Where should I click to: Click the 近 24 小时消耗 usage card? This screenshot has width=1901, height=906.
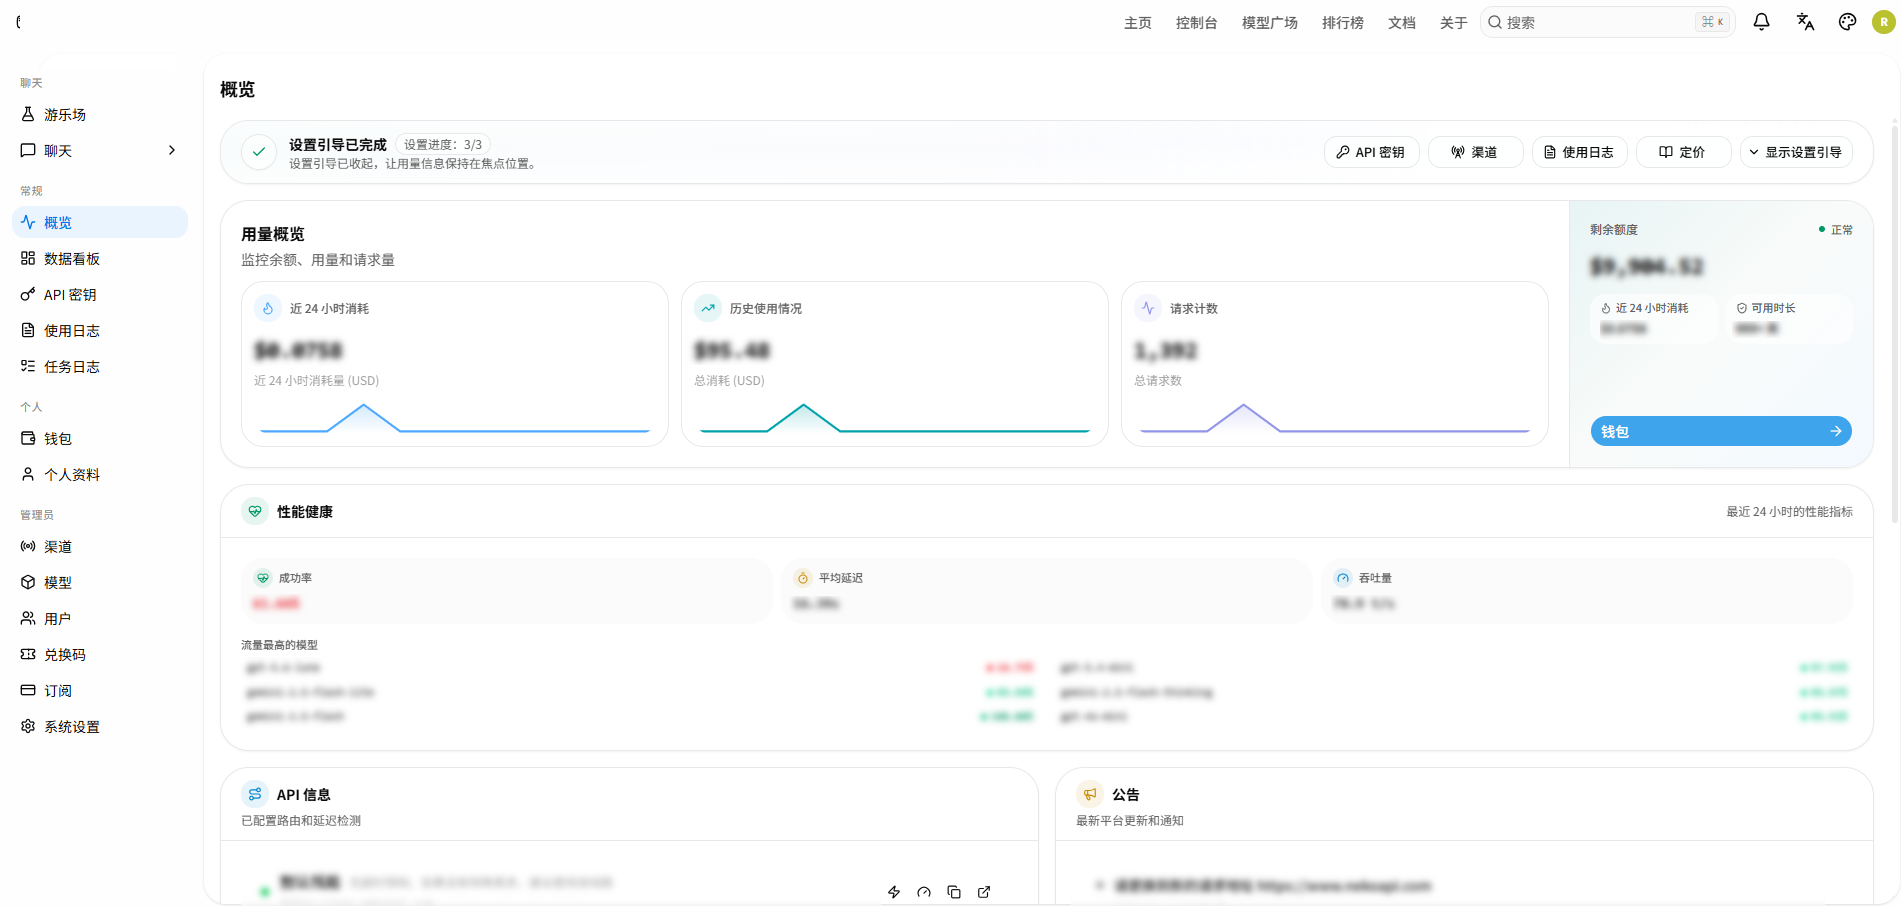pos(455,364)
